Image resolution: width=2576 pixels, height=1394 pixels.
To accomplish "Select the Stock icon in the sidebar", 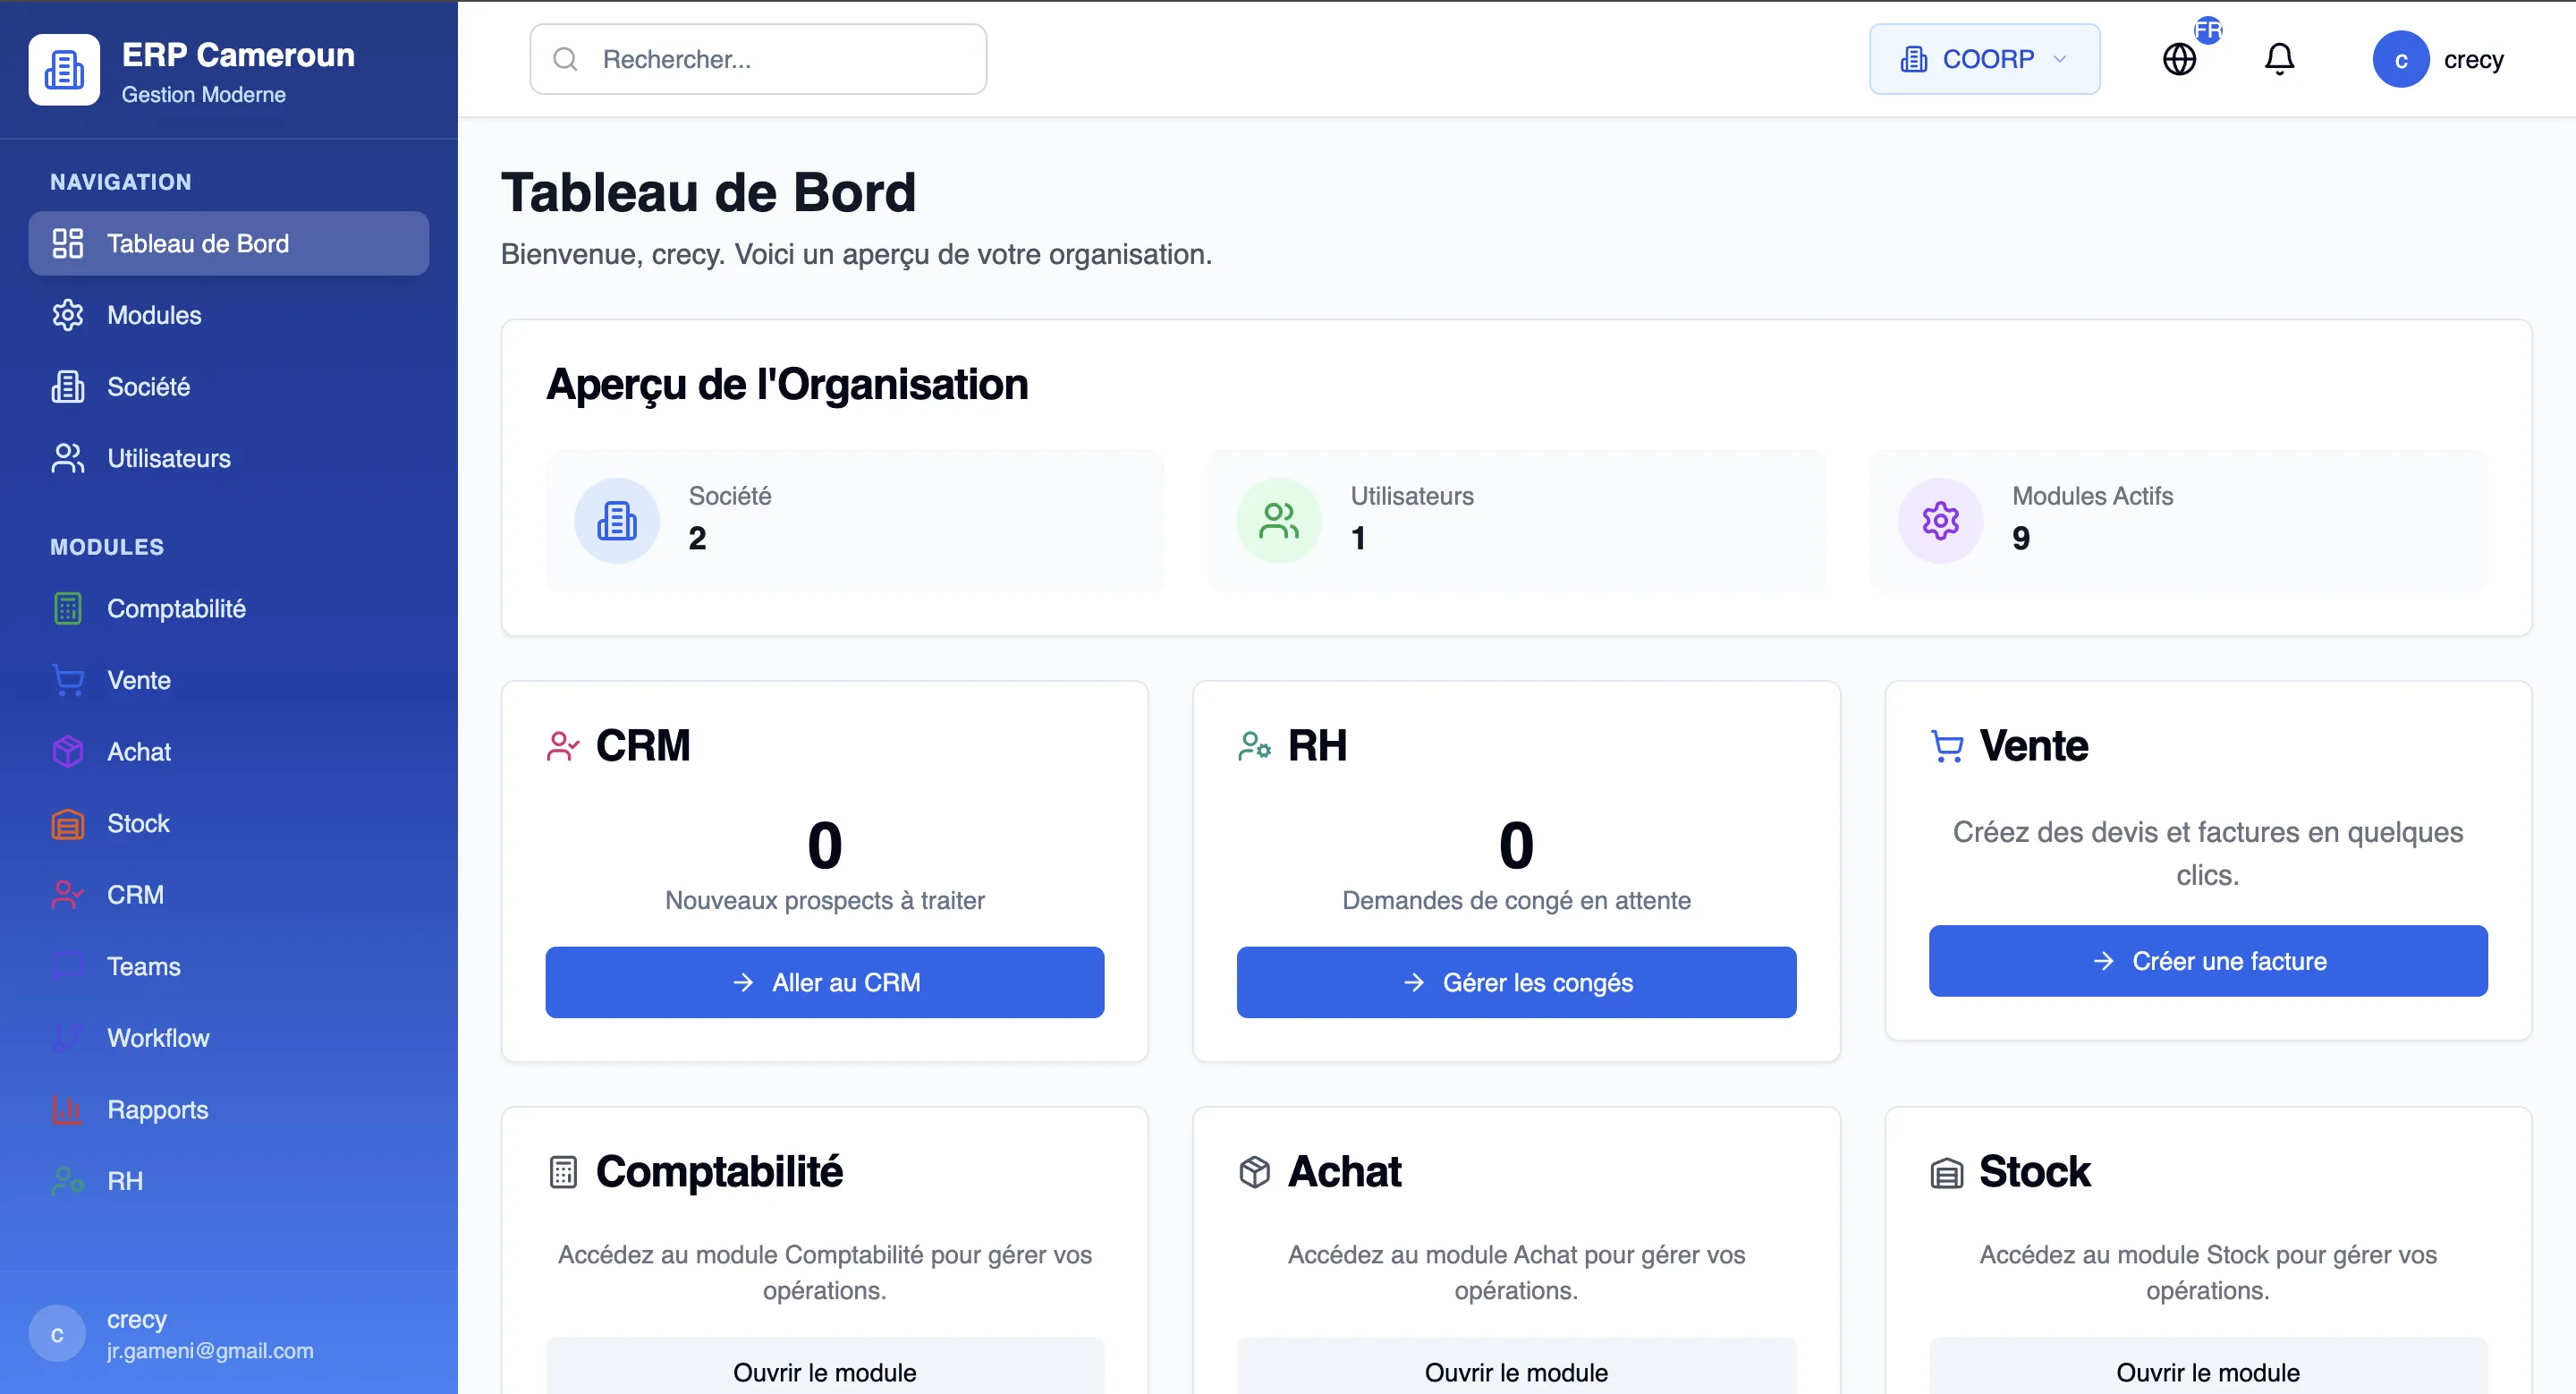I will tap(67, 823).
